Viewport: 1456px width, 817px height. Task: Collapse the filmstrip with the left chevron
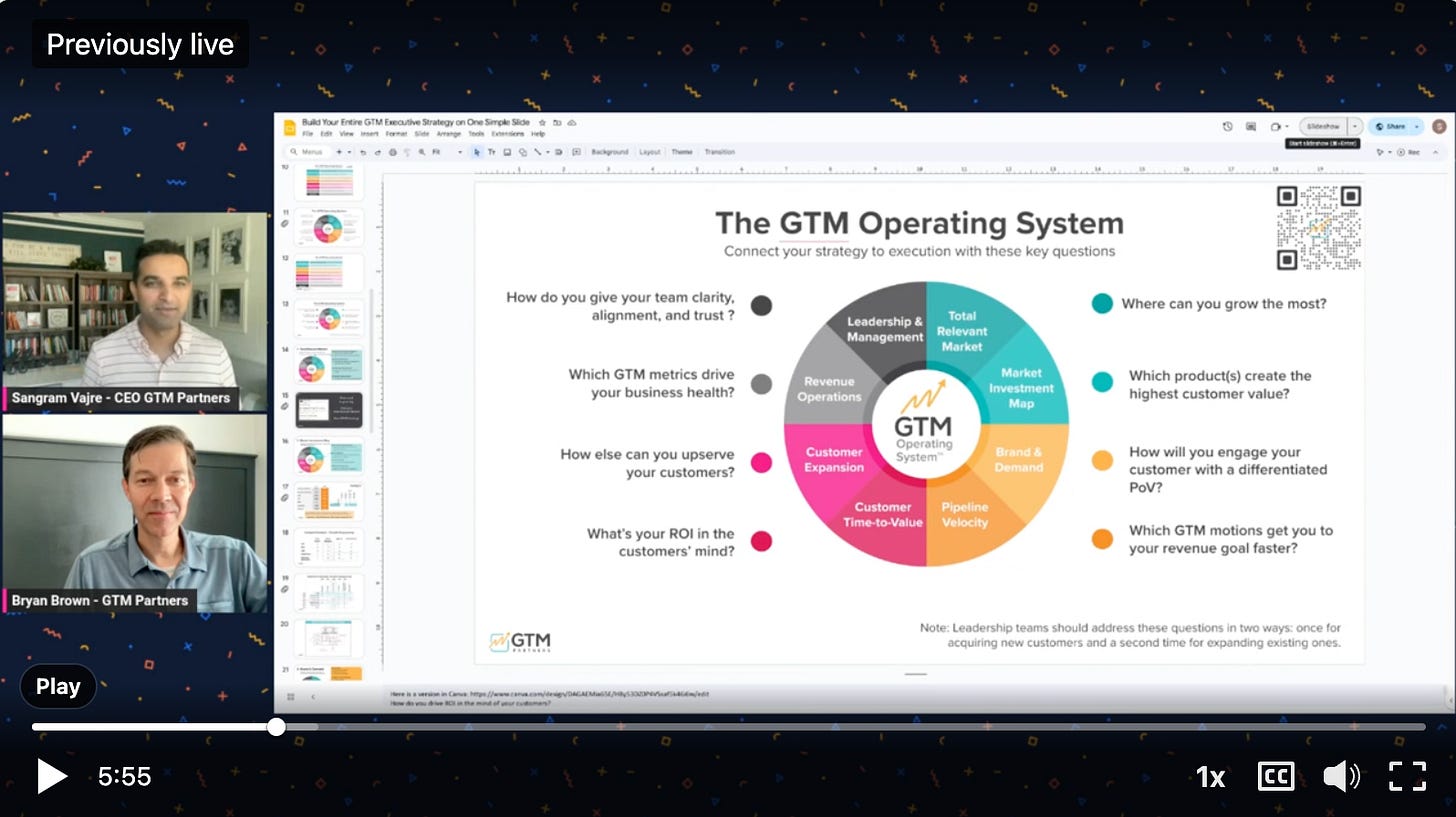pos(313,697)
